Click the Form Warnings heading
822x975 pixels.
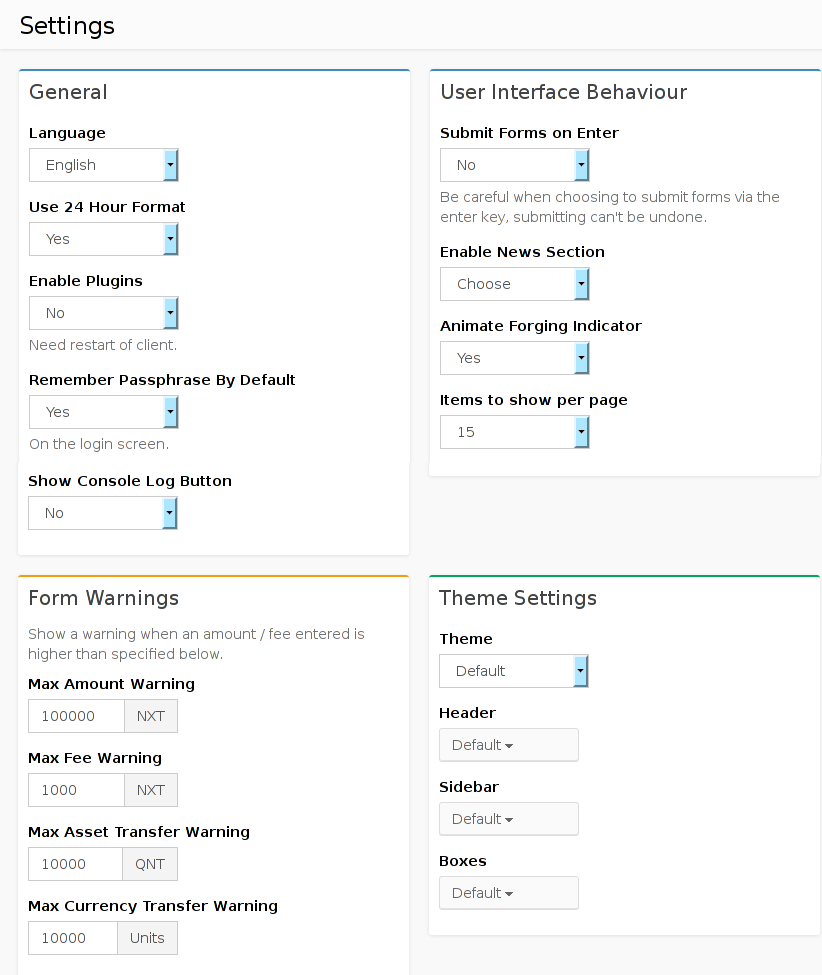(x=104, y=598)
